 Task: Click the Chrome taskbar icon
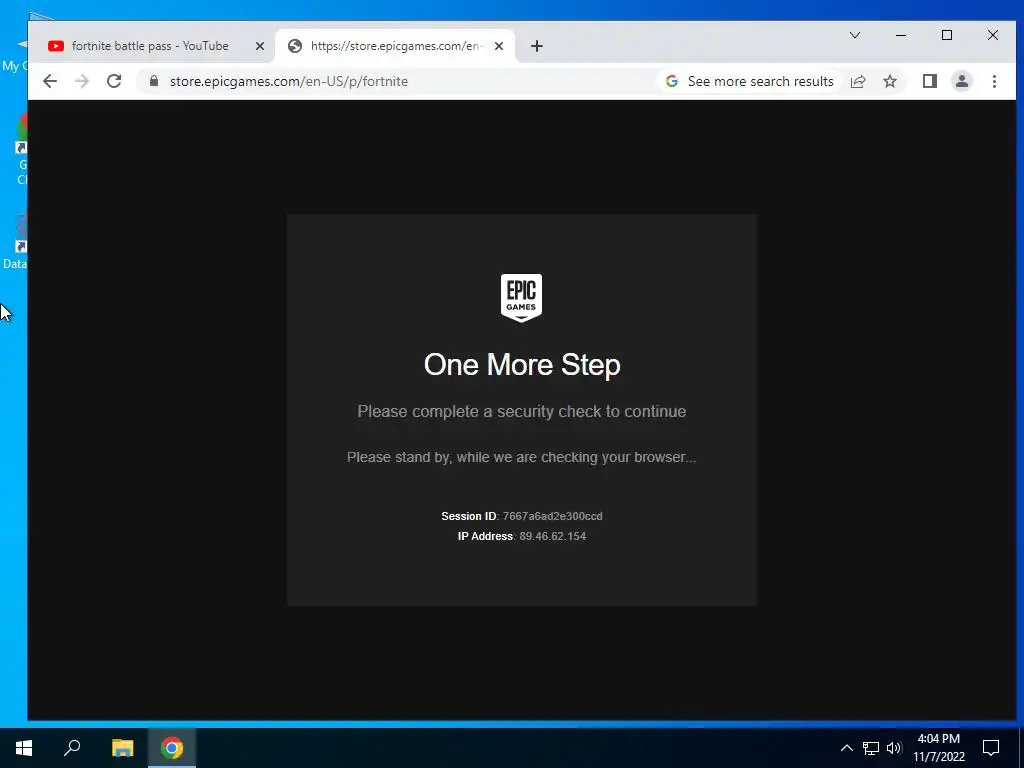pyautogui.click(x=172, y=748)
